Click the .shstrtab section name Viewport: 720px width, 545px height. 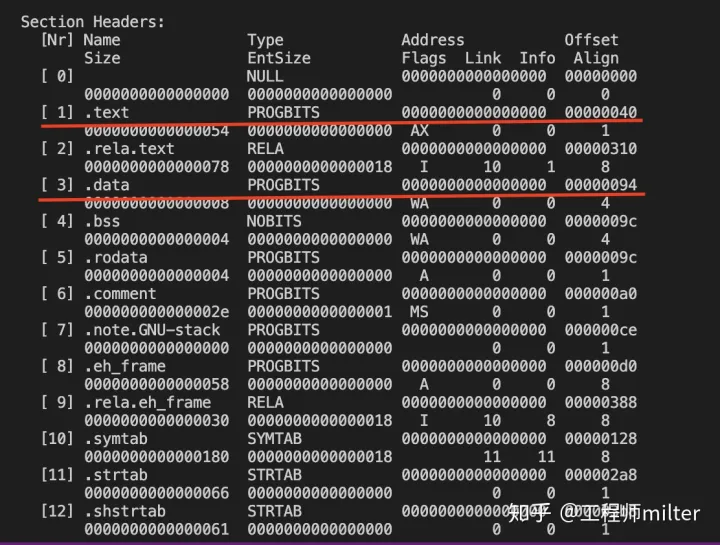point(125,511)
